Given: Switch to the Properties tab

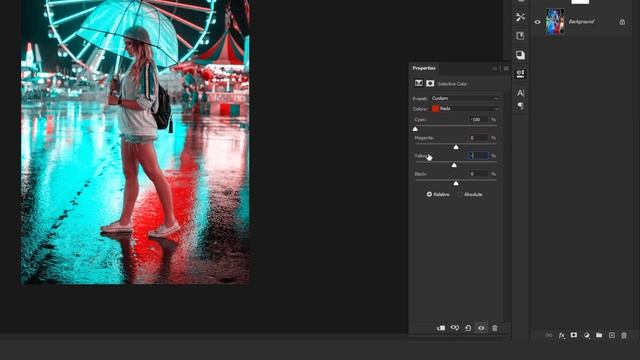Looking at the screenshot, I should [424, 68].
